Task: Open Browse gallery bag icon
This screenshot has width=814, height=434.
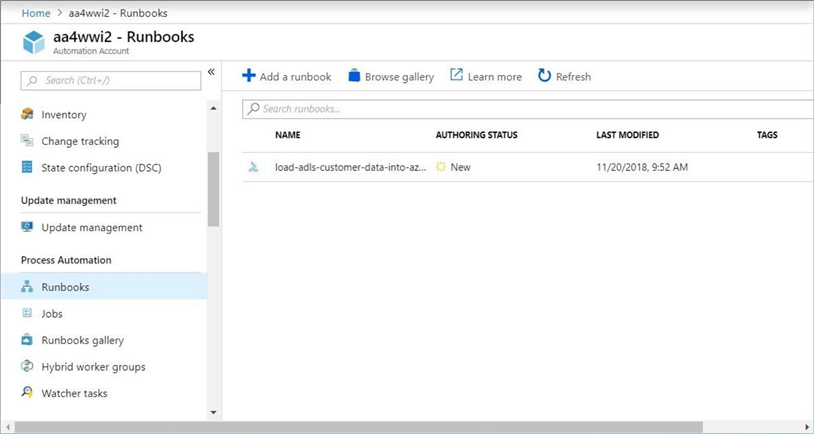Action: [x=354, y=76]
